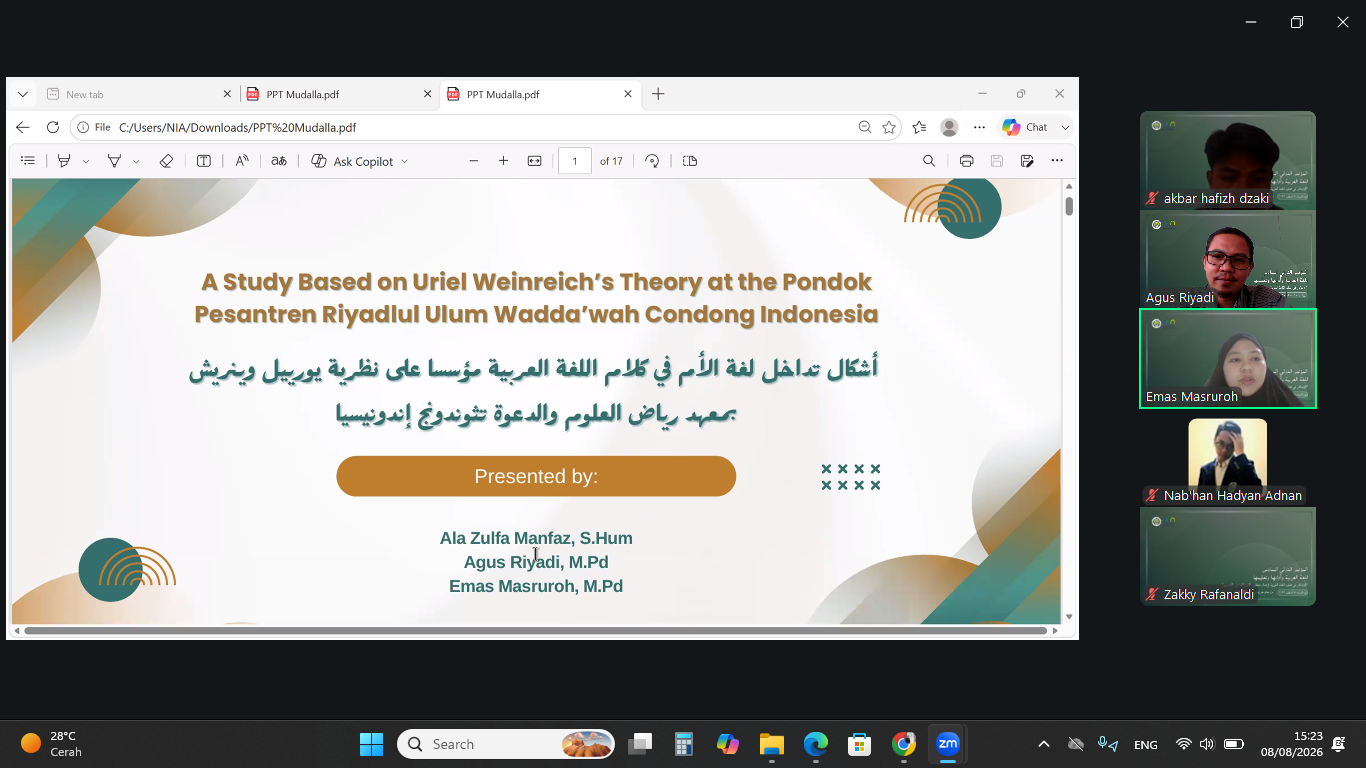Open more PDF toolbar options
The height and width of the screenshot is (768, 1366).
coord(1057,161)
